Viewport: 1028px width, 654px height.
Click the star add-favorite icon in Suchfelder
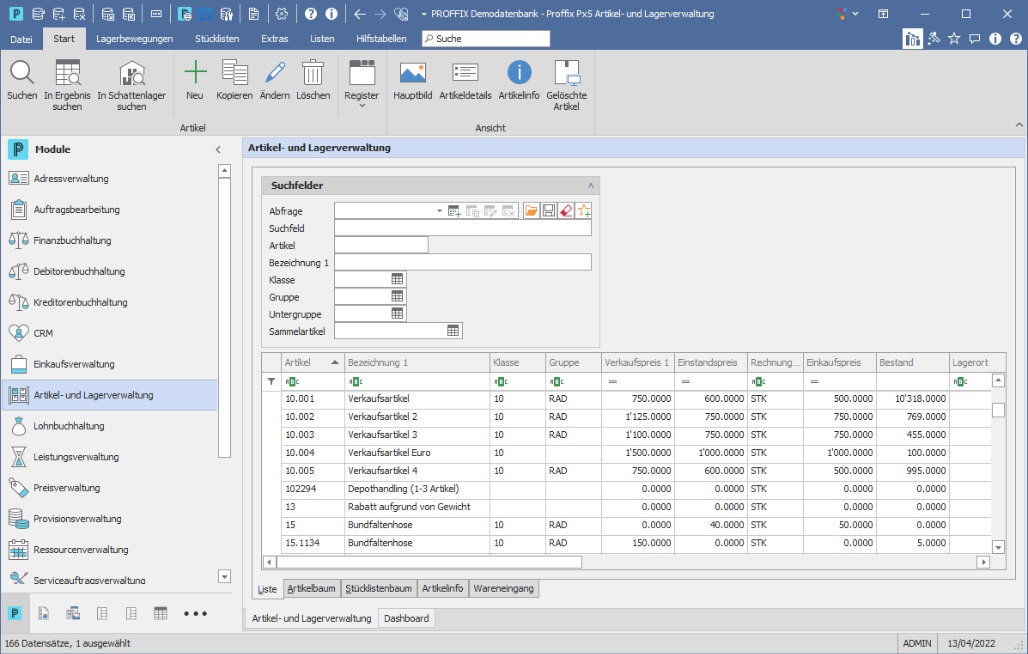(584, 210)
